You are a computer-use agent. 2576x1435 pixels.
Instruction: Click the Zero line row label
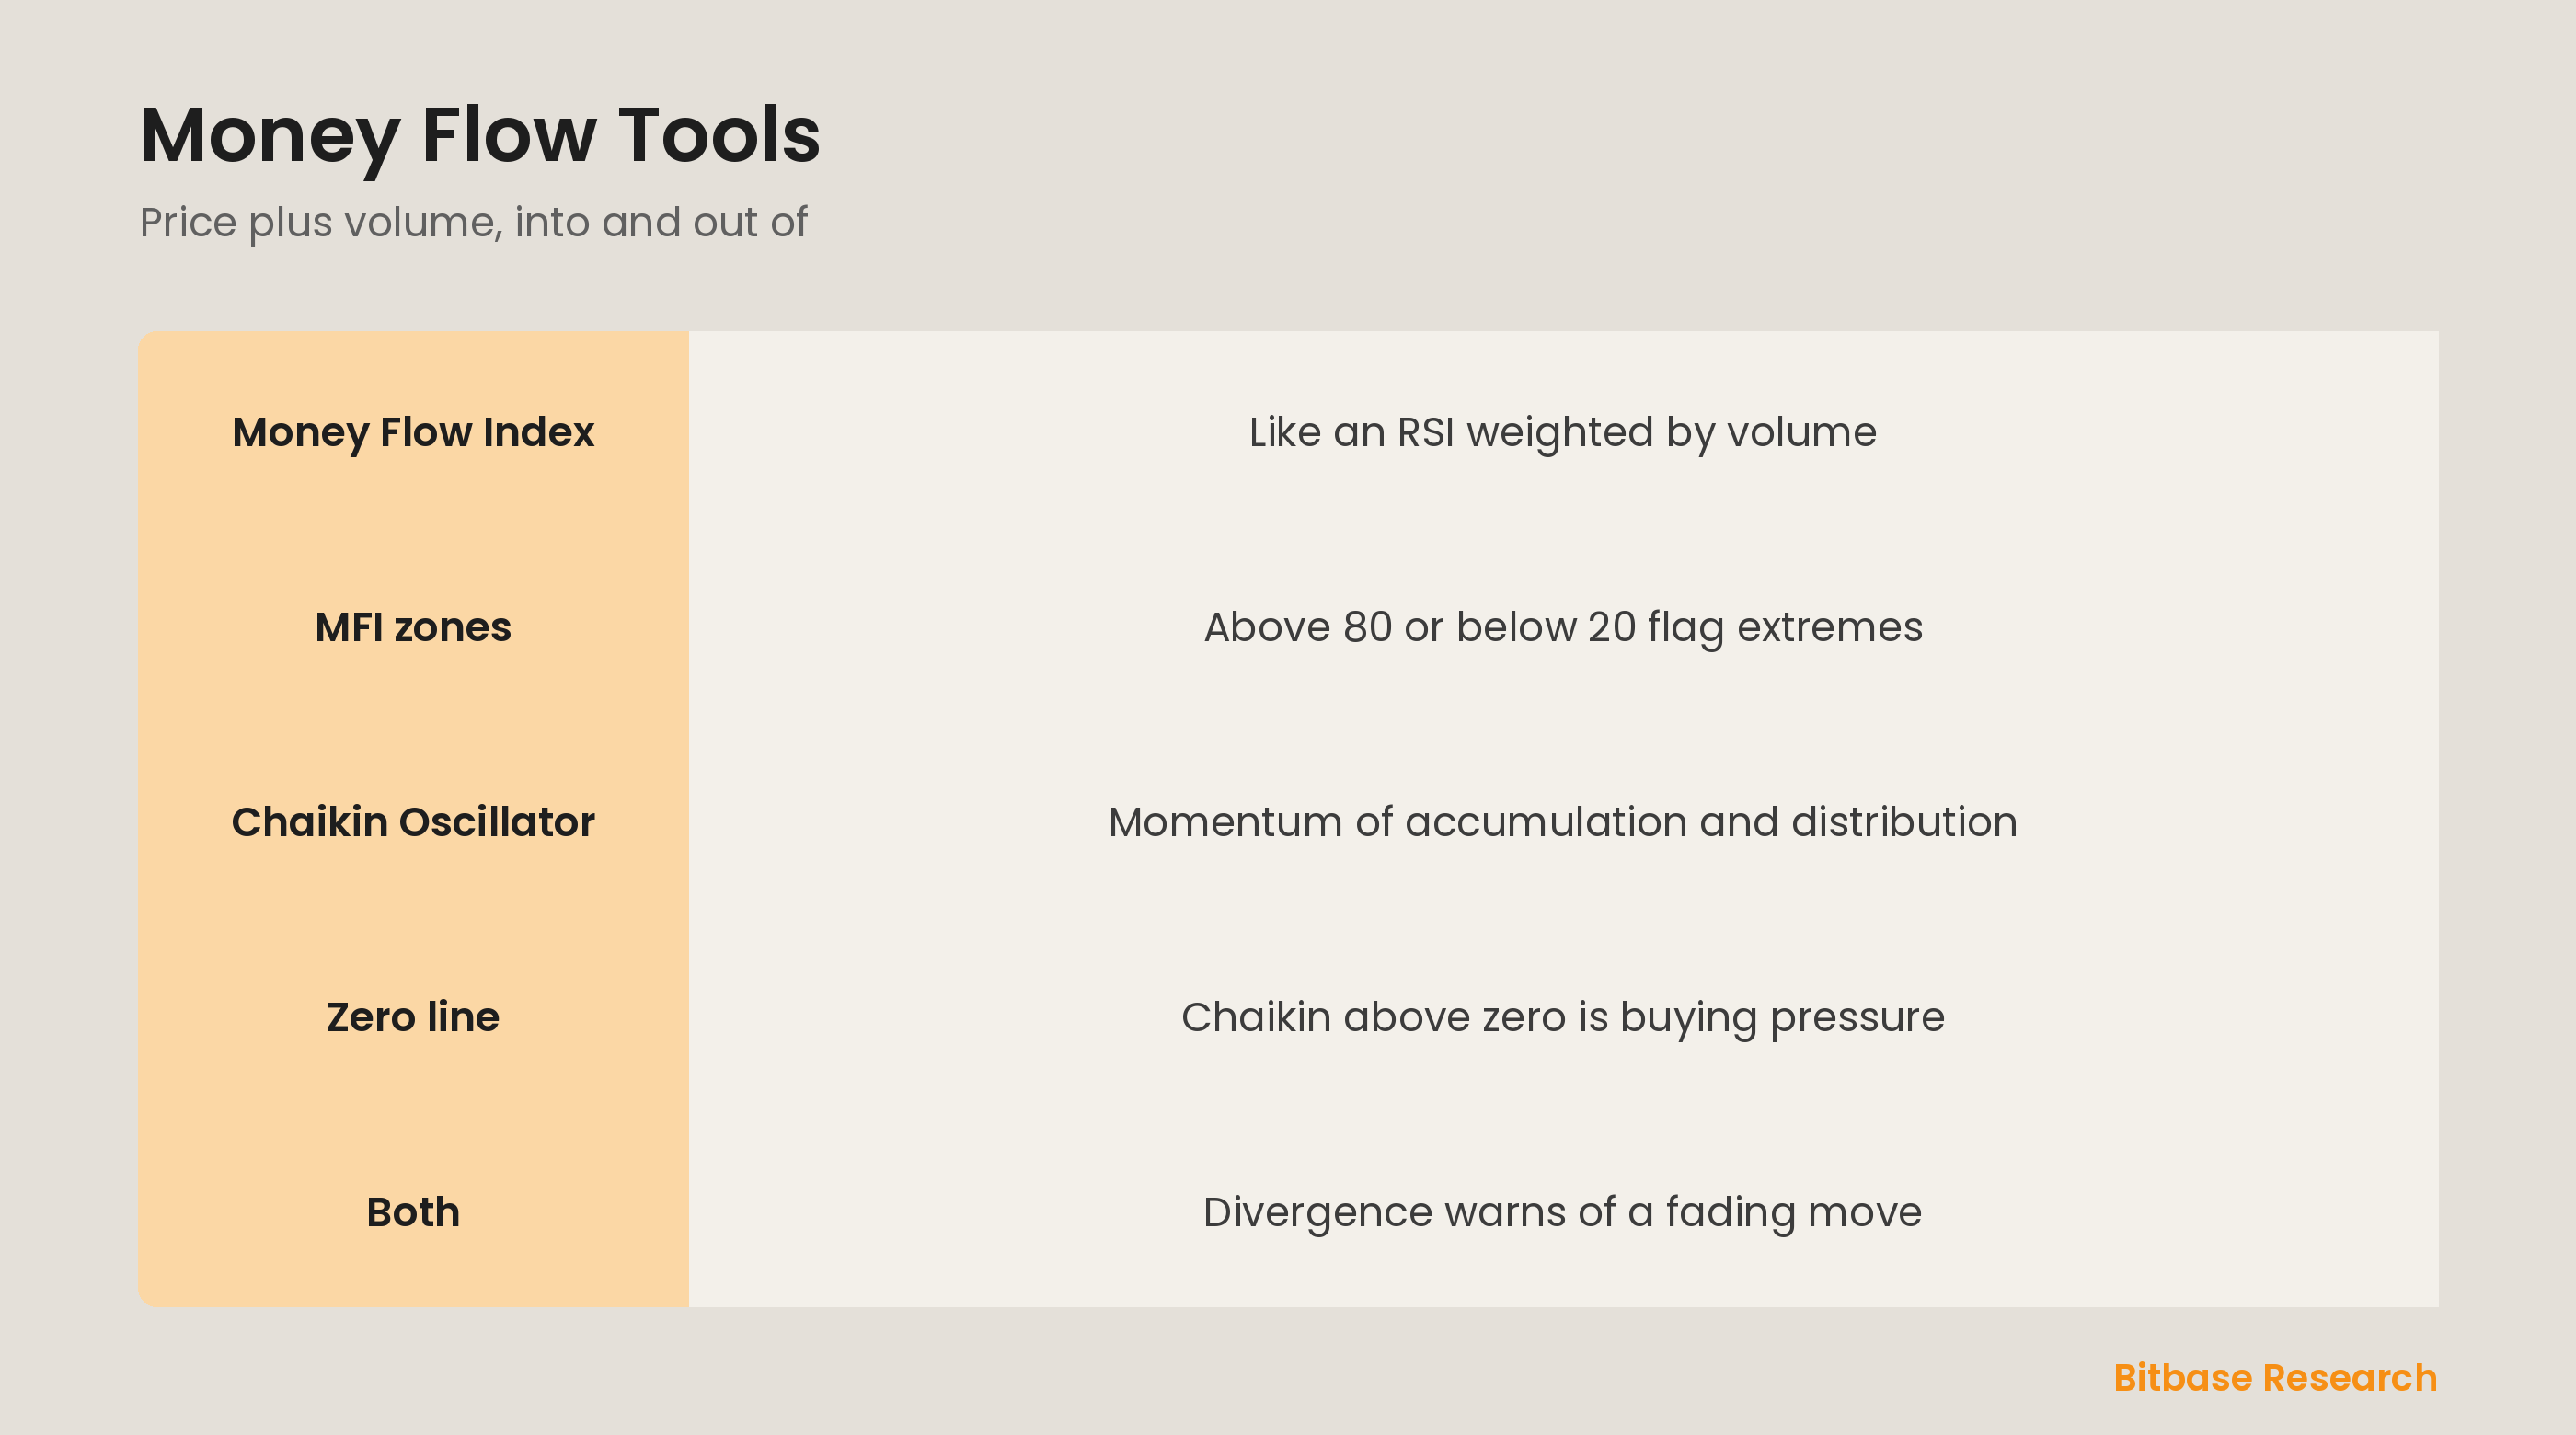point(413,1017)
